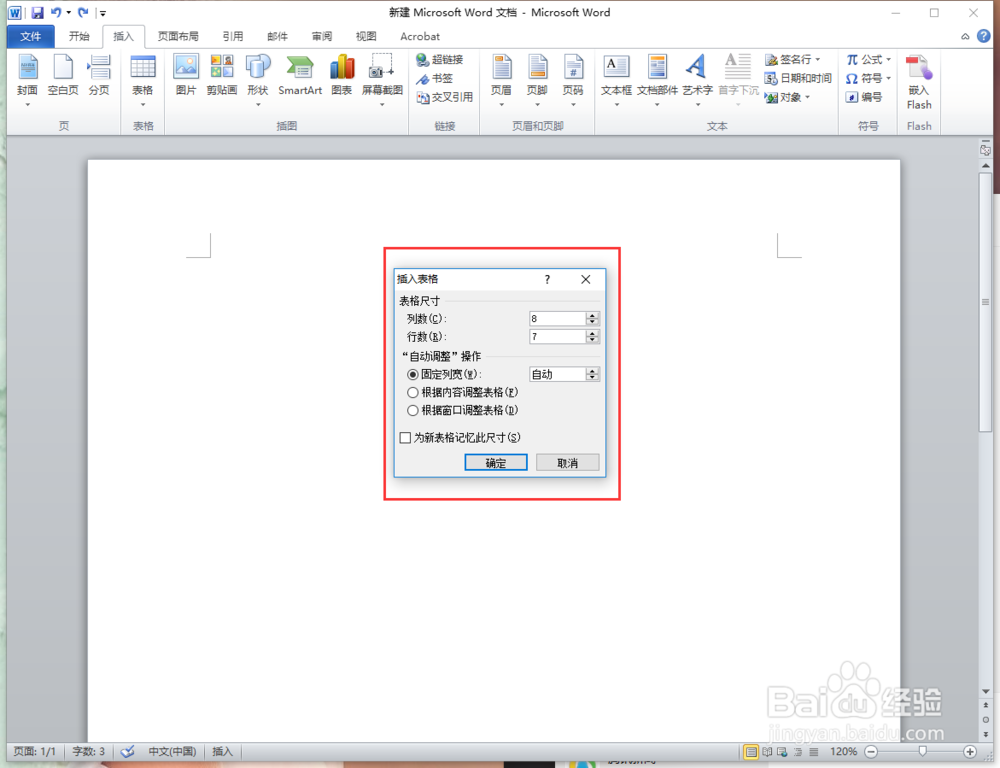This screenshot has height=768, width=1000.
Task: Switch to Print Layout view button
Action: click(751, 752)
